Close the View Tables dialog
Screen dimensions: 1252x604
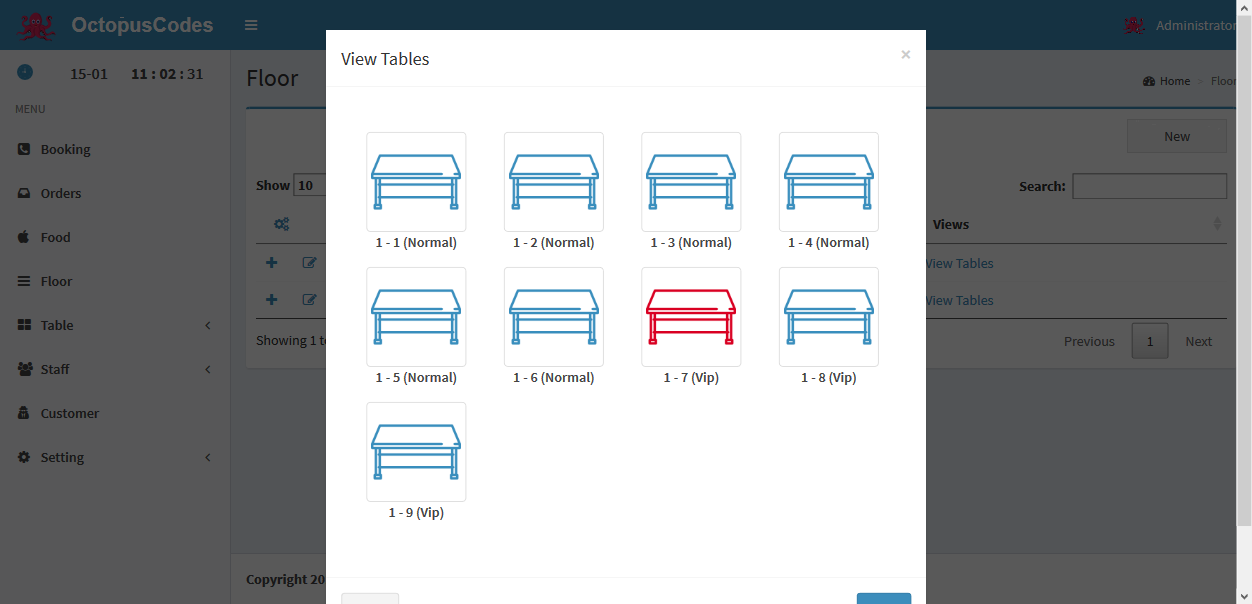pos(905,55)
